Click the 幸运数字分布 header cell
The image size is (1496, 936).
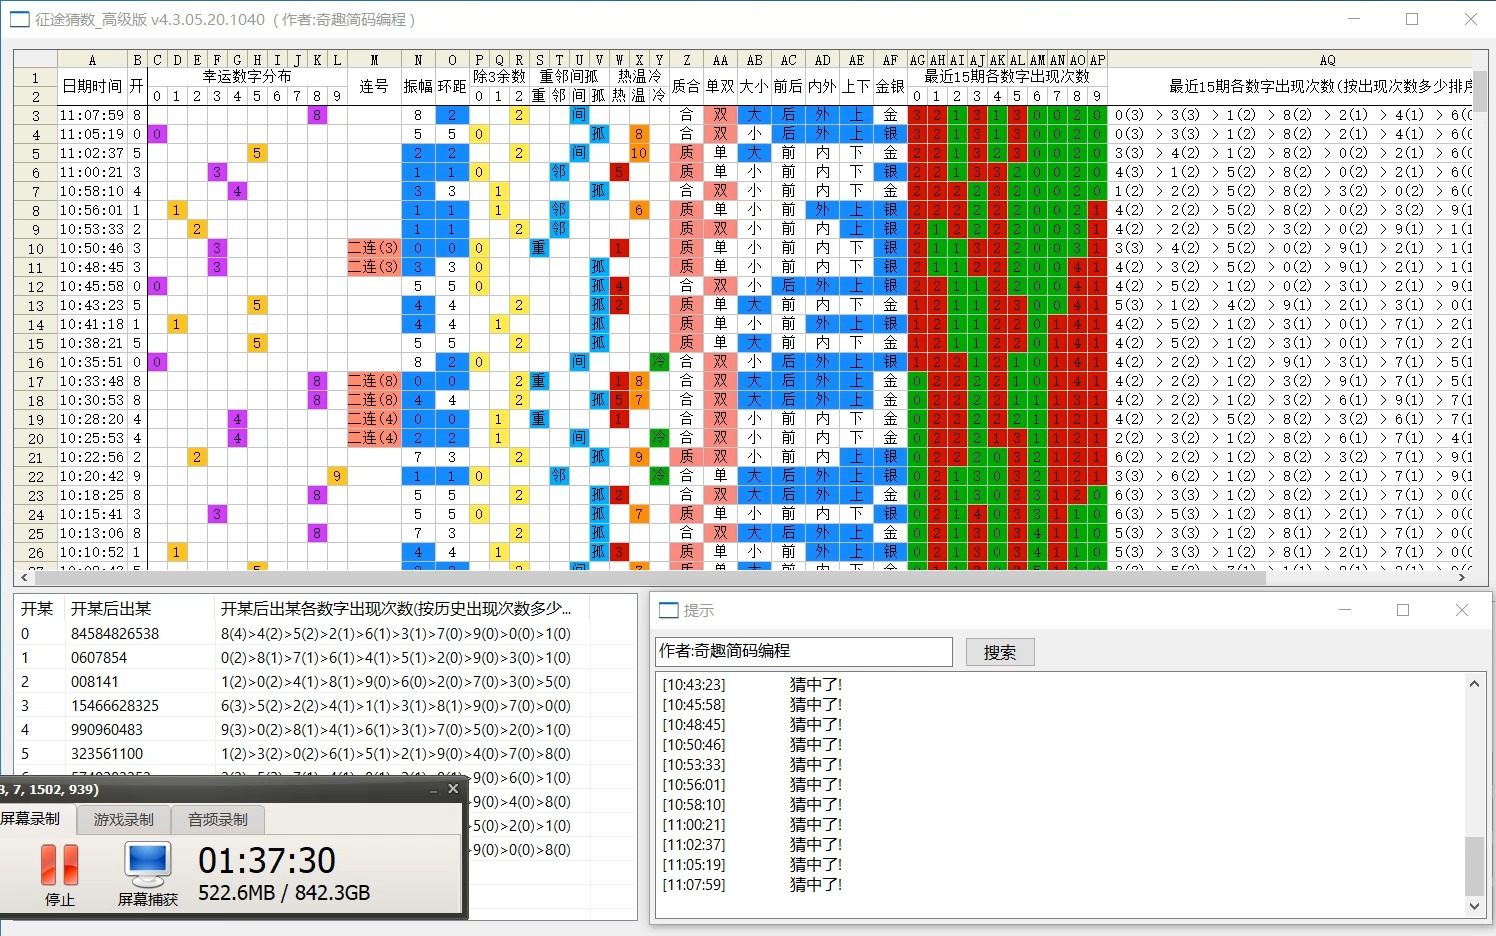pyautogui.click(x=247, y=77)
